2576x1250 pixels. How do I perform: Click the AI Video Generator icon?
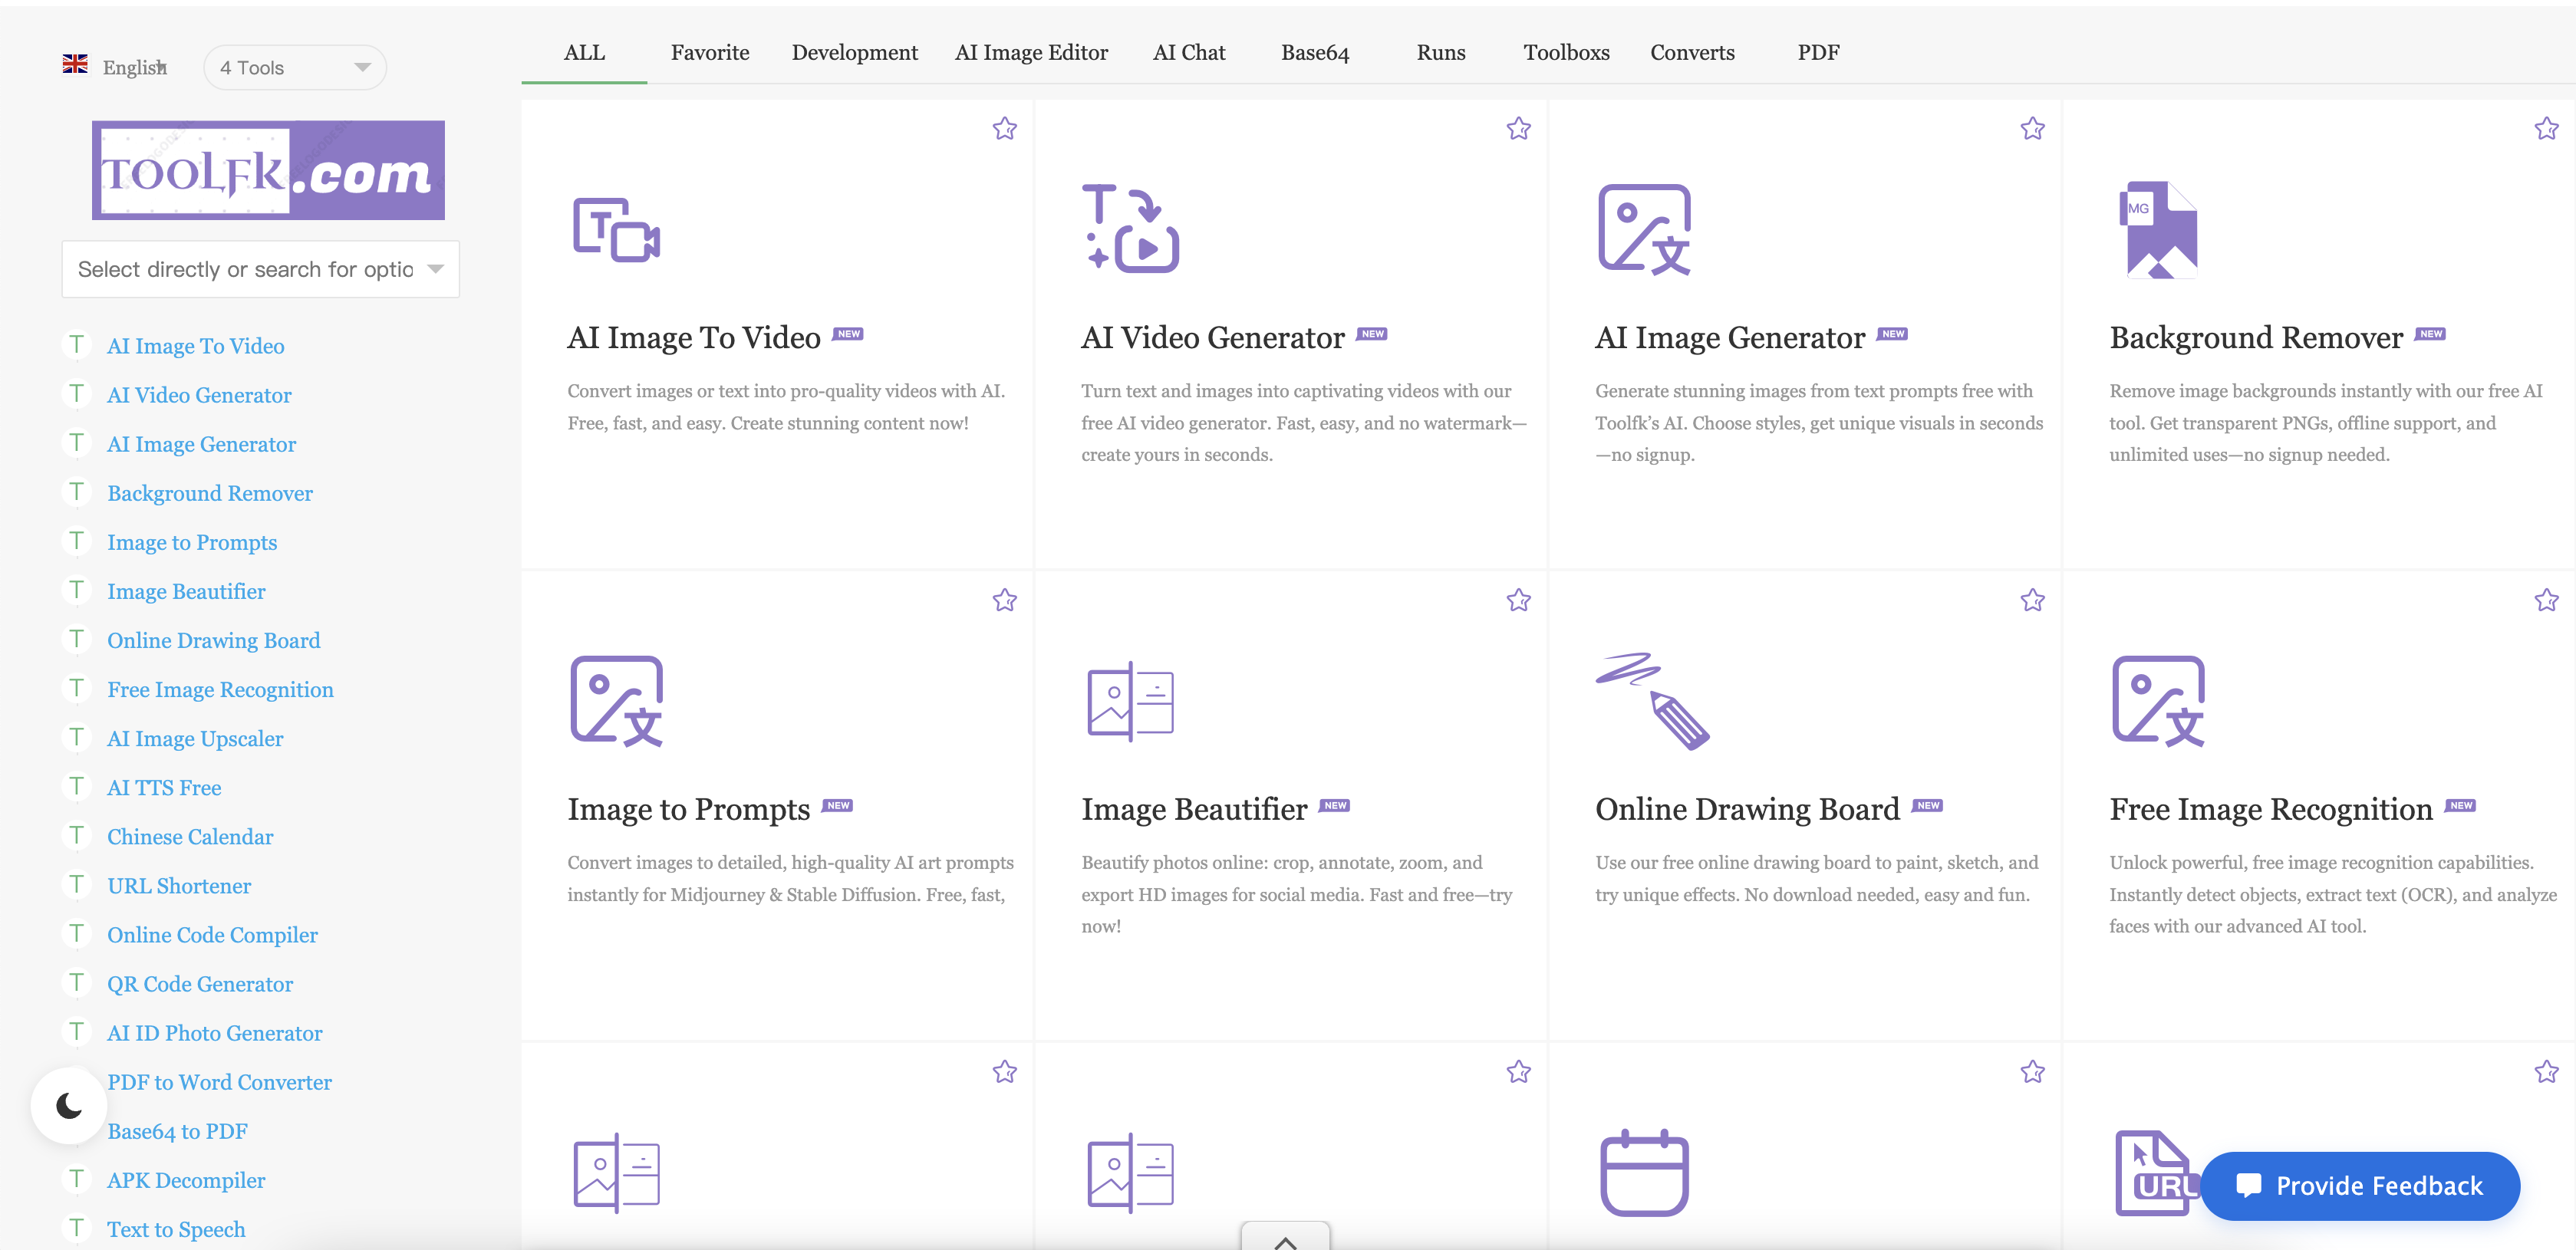click(x=1129, y=229)
